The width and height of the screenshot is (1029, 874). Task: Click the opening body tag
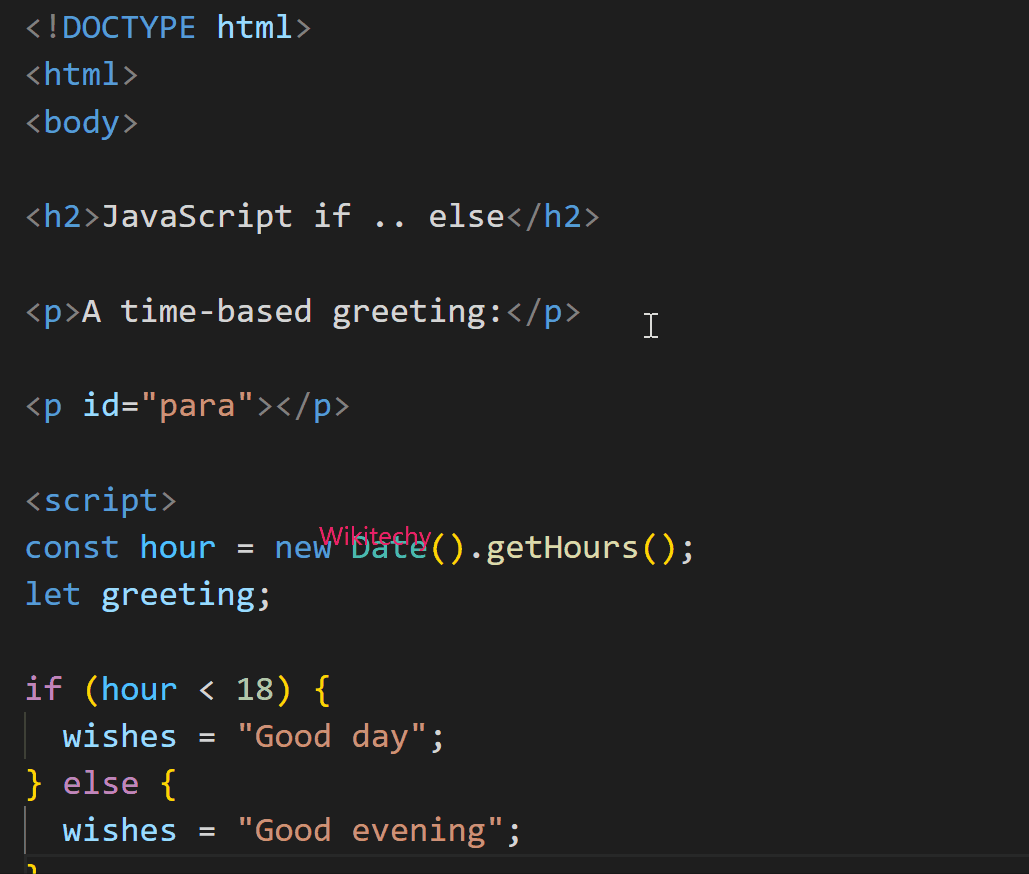pos(82,121)
